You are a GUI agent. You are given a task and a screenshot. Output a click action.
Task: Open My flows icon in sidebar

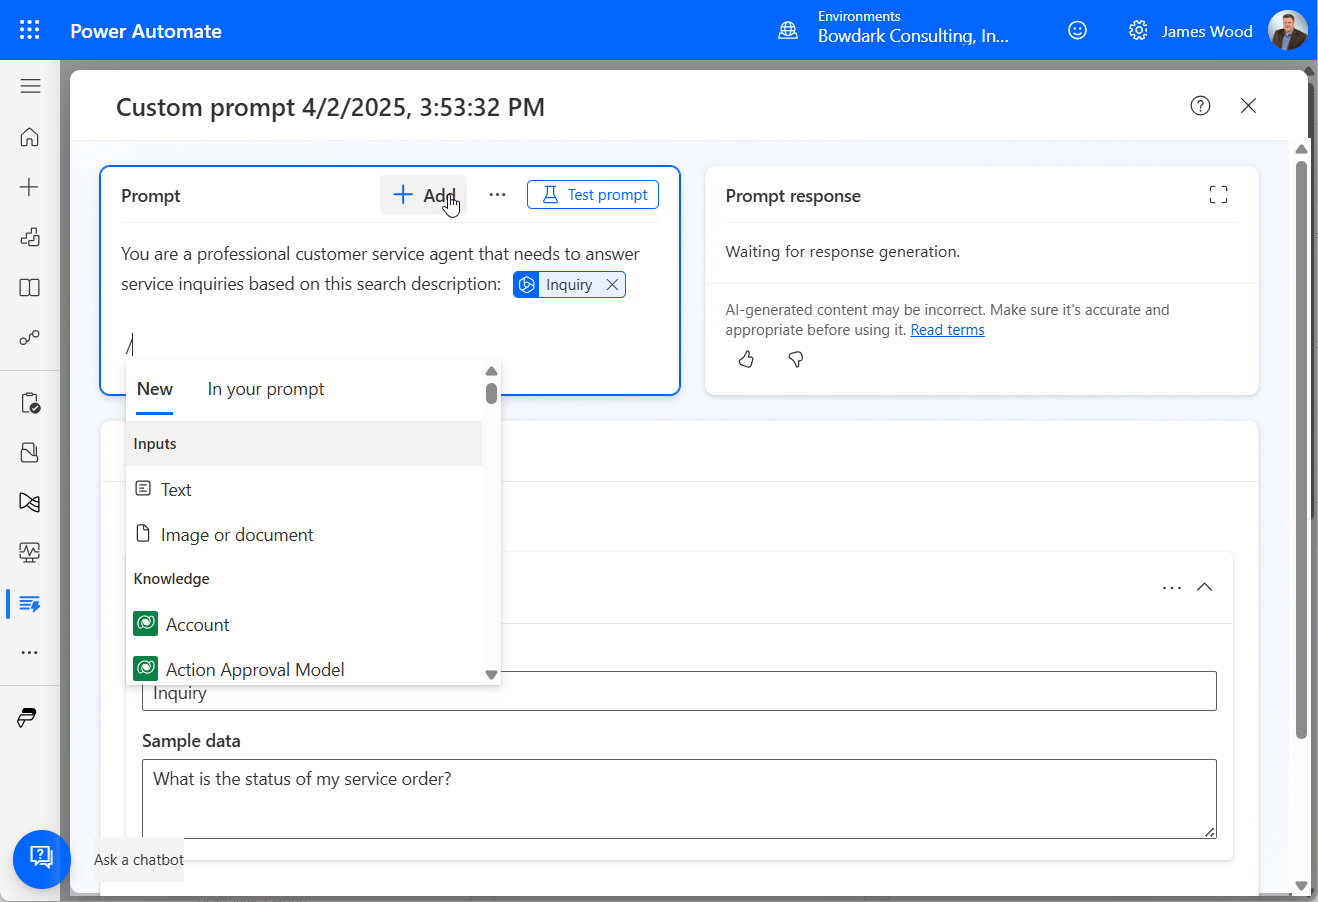[30, 338]
